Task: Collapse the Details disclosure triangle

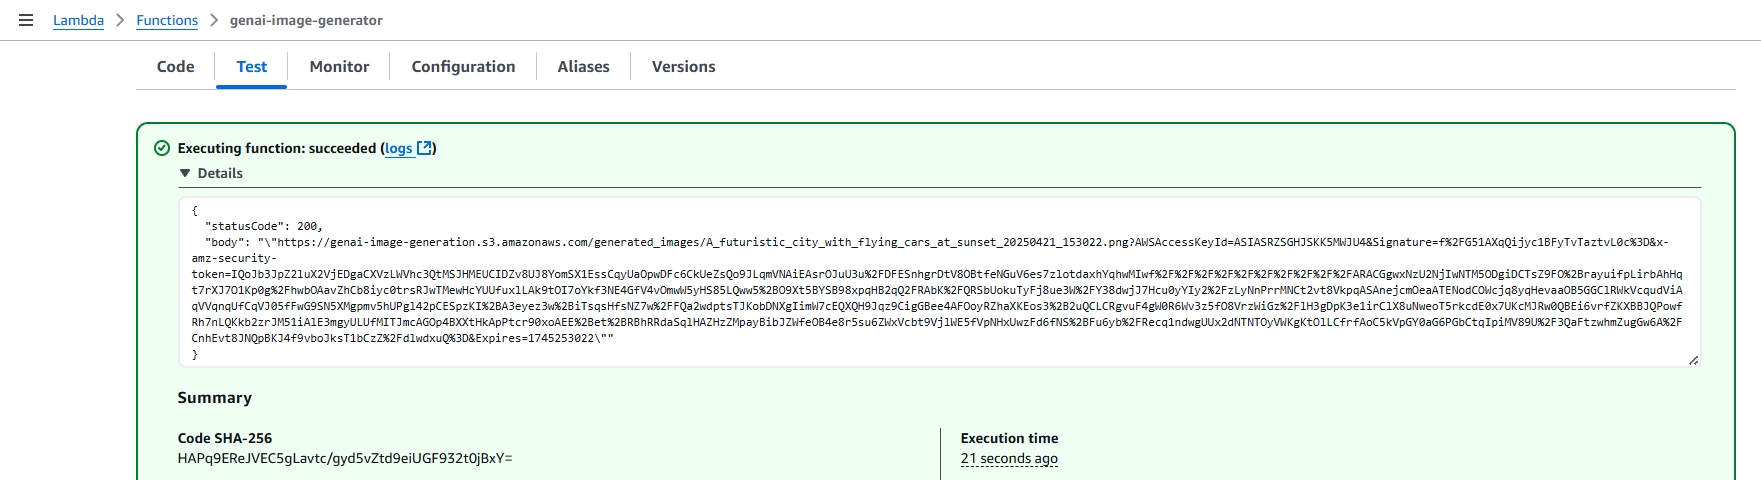Action: pos(185,173)
